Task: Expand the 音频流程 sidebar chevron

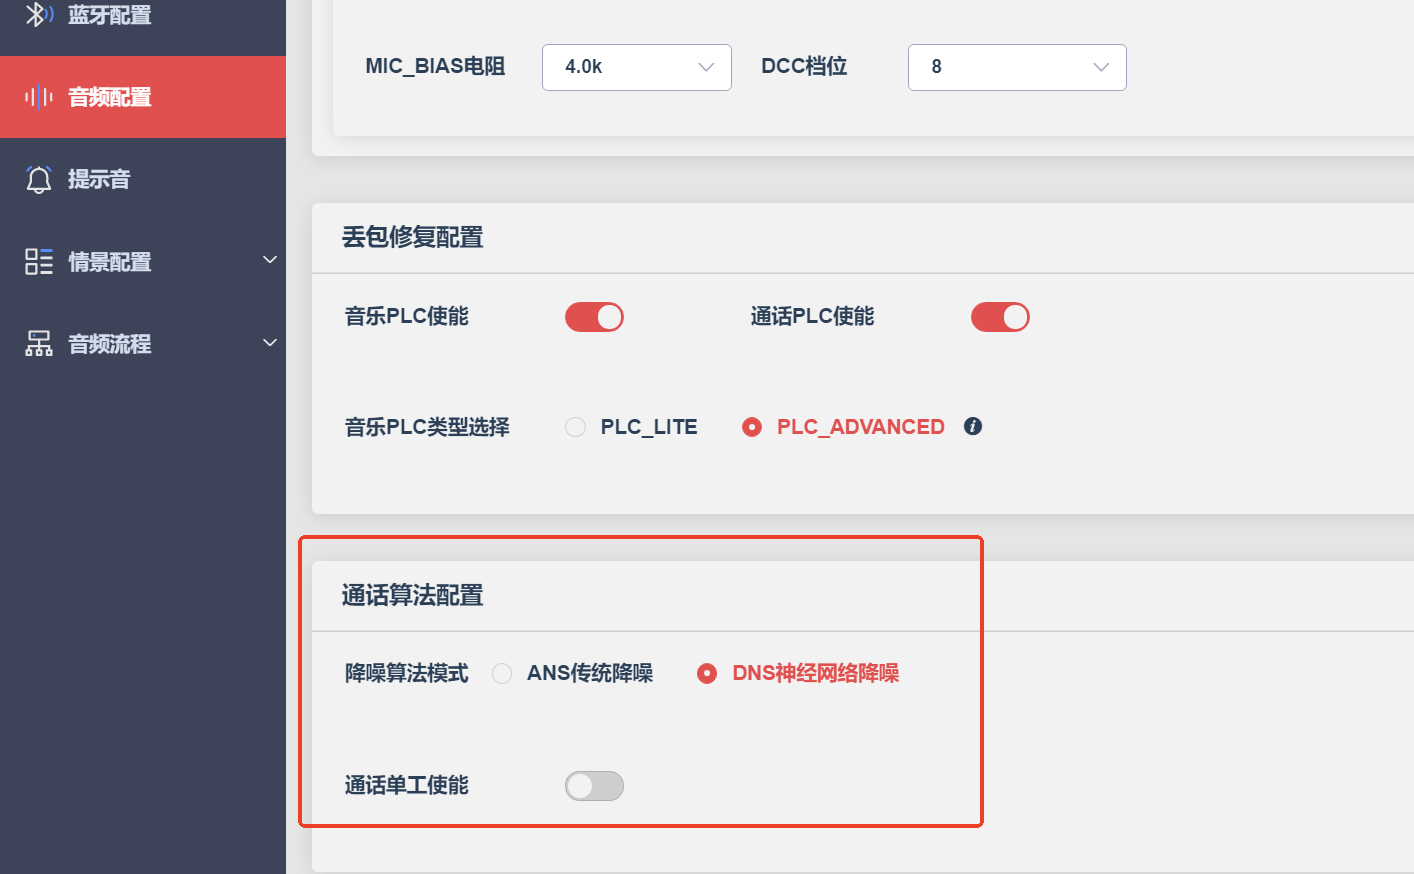Action: tap(269, 343)
